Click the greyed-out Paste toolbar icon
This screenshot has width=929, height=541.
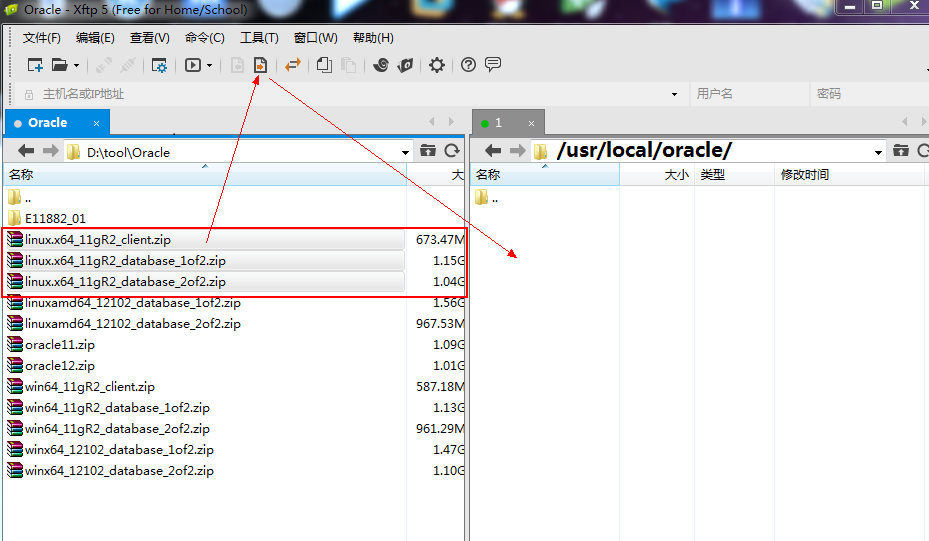pos(349,65)
